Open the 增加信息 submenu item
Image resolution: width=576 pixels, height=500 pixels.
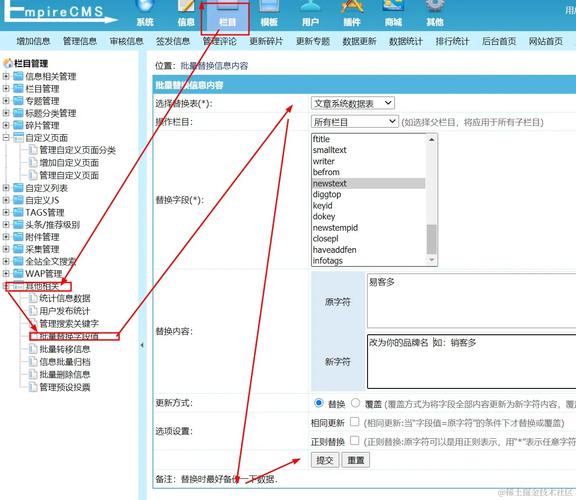(x=33, y=41)
